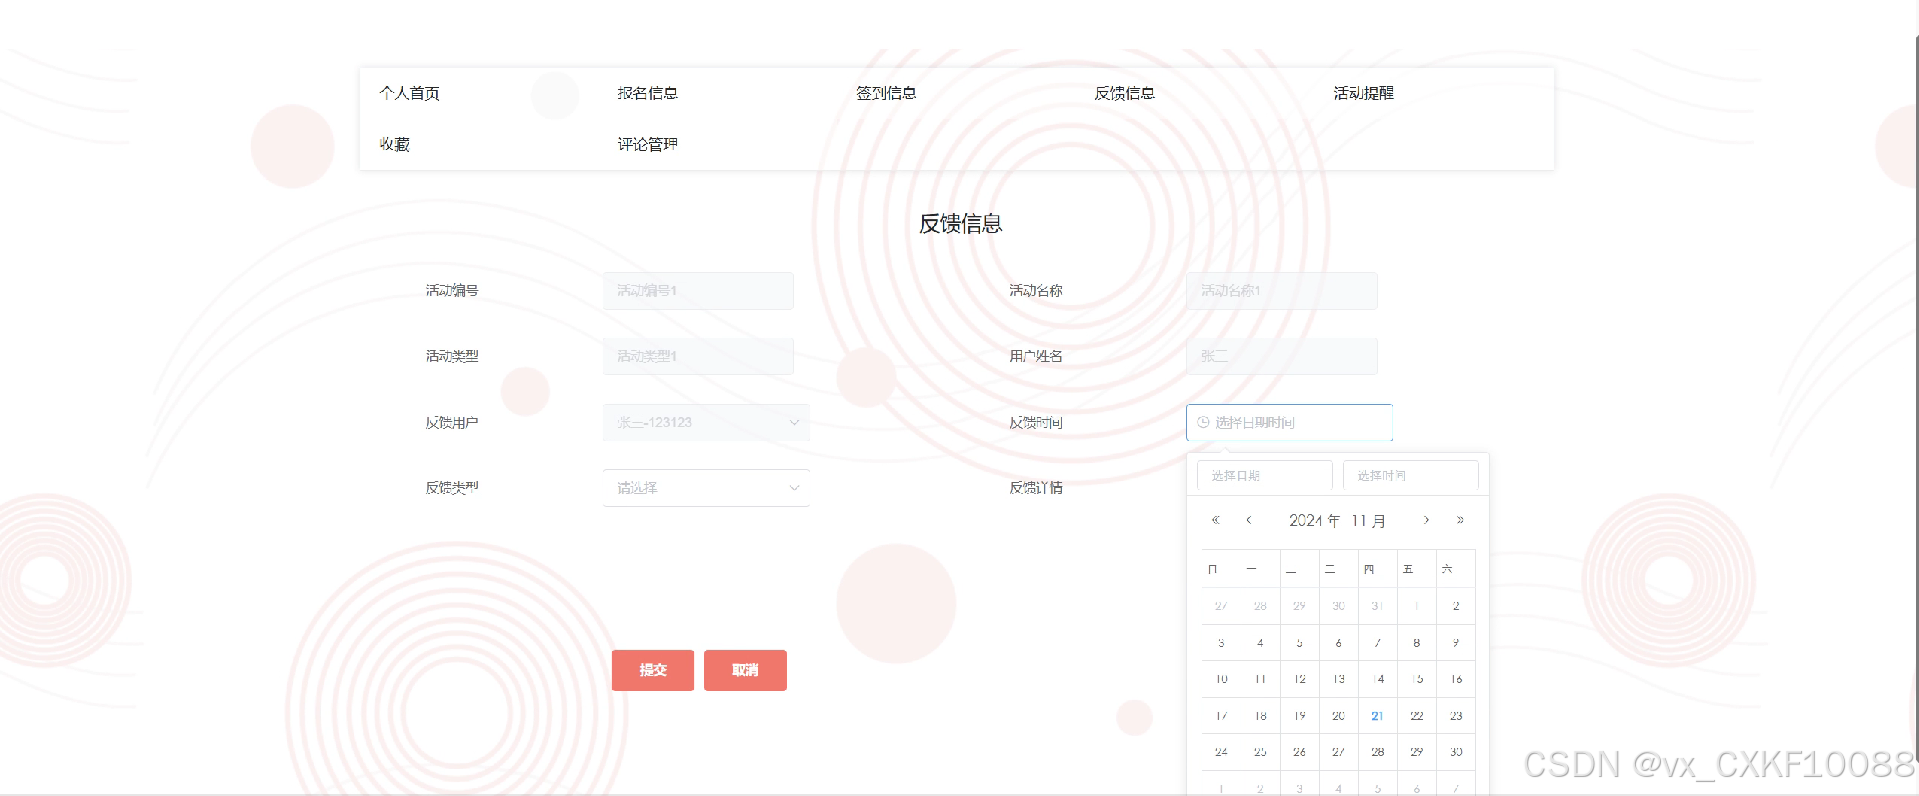
Task: Select date 12 in calendar
Action: 1299,679
